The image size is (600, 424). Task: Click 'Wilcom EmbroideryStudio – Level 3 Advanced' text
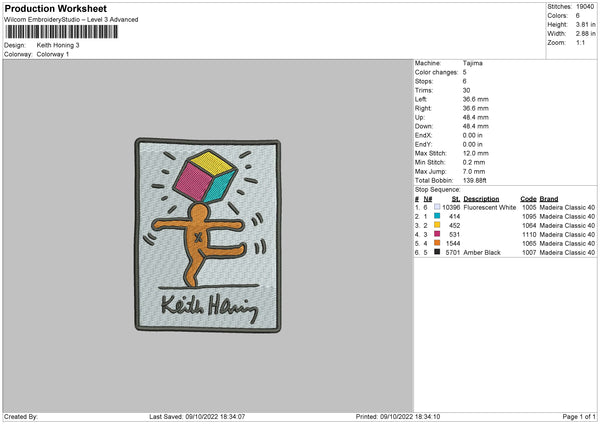pos(71,20)
